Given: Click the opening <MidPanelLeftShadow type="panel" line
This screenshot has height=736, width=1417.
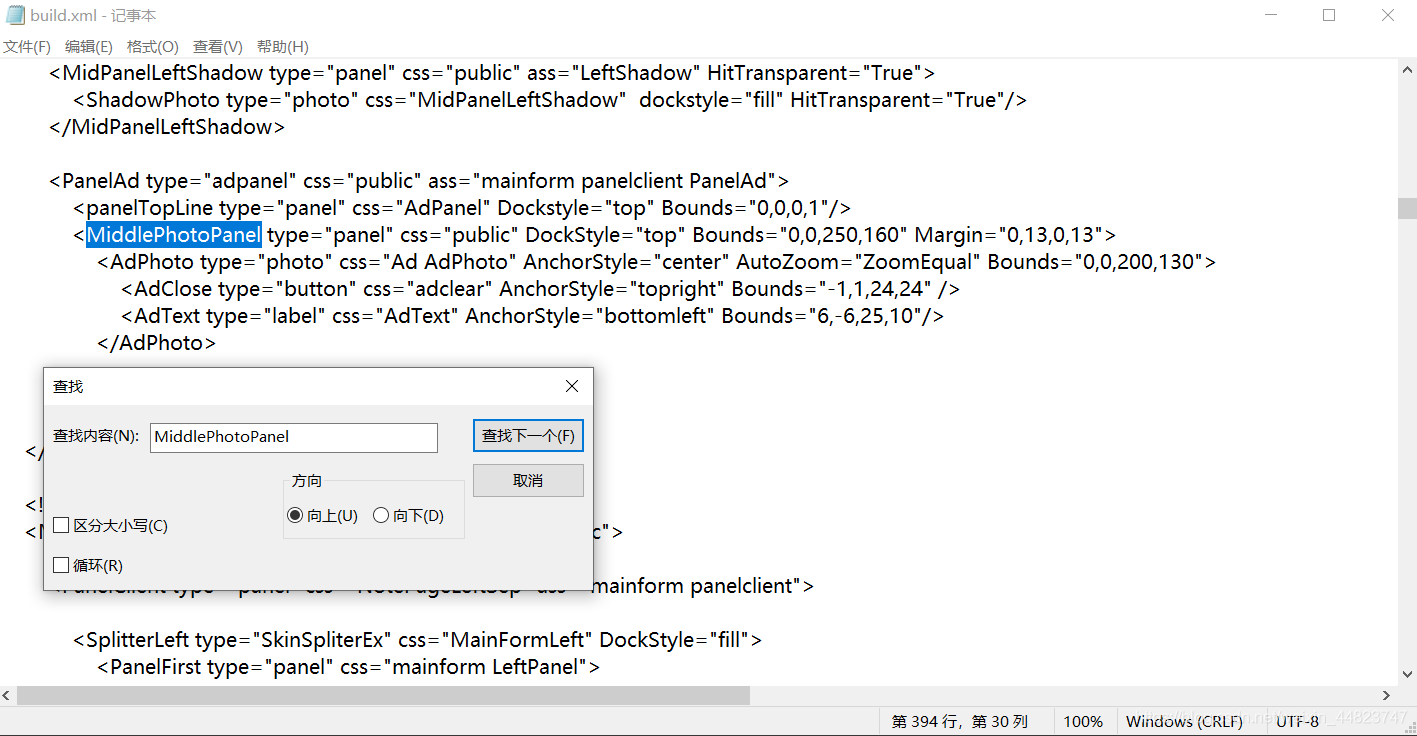Looking at the screenshot, I should (x=492, y=73).
